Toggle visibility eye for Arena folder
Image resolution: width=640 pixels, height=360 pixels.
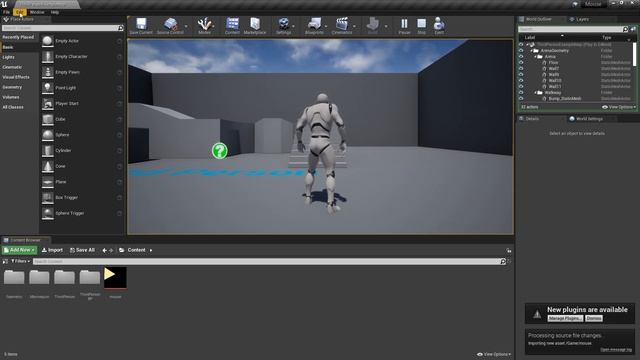point(521,57)
